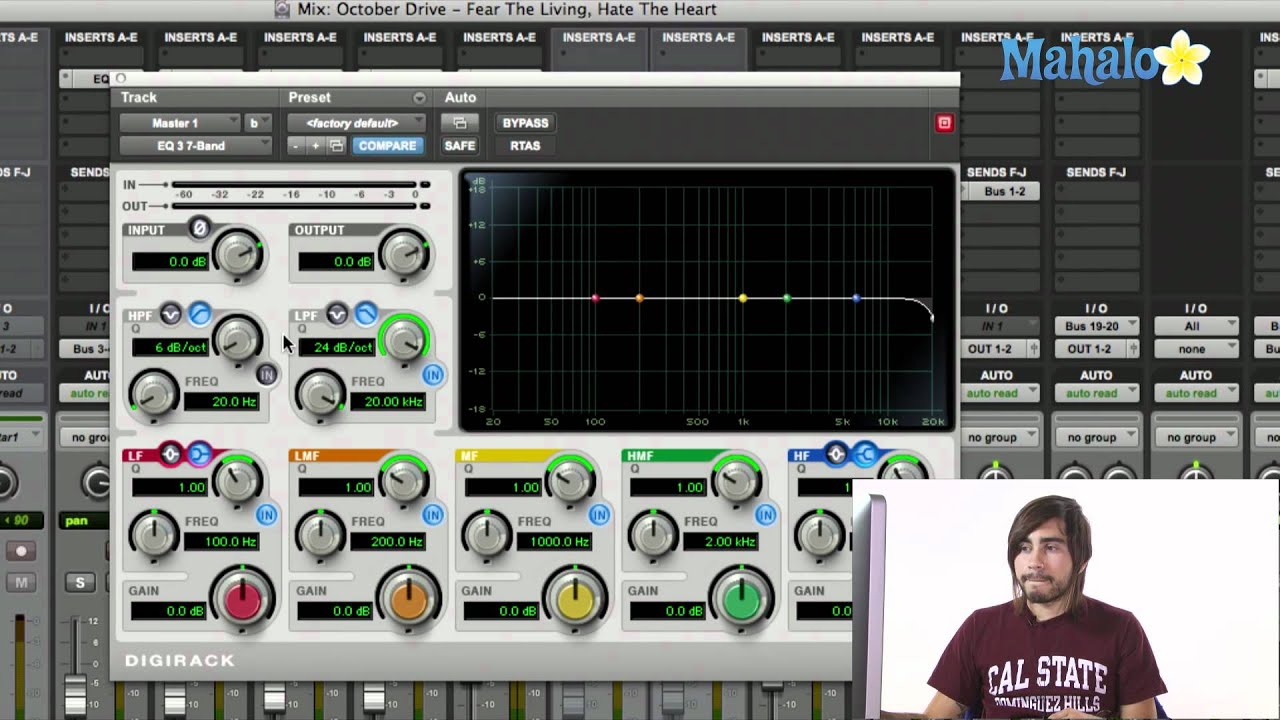Toggle the MF band IN button
Viewport: 1280px width, 720px height.
(599, 514)
